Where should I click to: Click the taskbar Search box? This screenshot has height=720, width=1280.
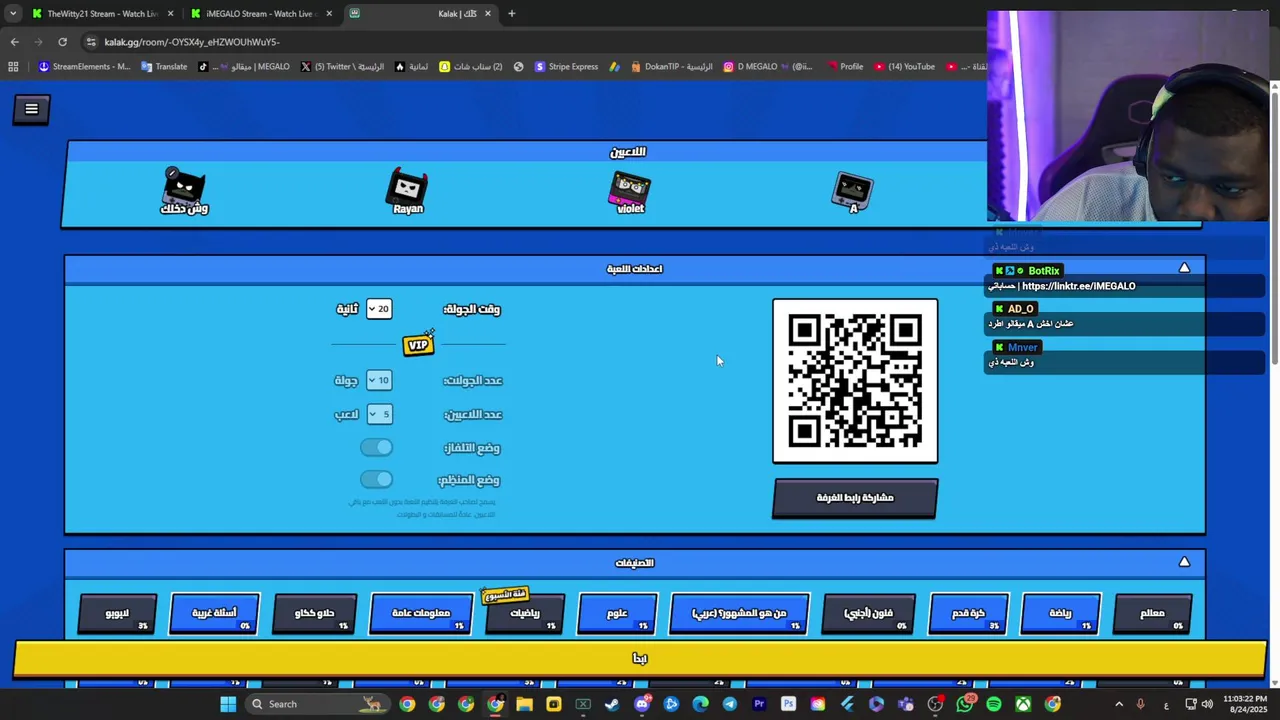pos(316,704)
